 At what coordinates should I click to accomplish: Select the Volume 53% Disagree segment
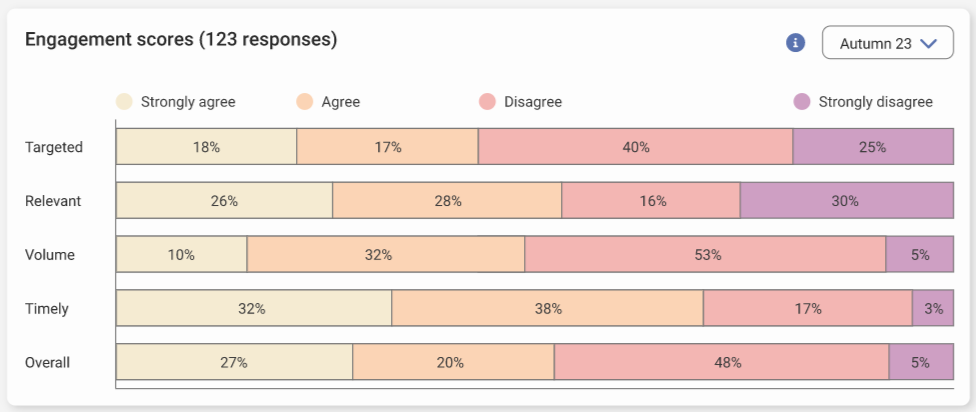click(705, 254)
